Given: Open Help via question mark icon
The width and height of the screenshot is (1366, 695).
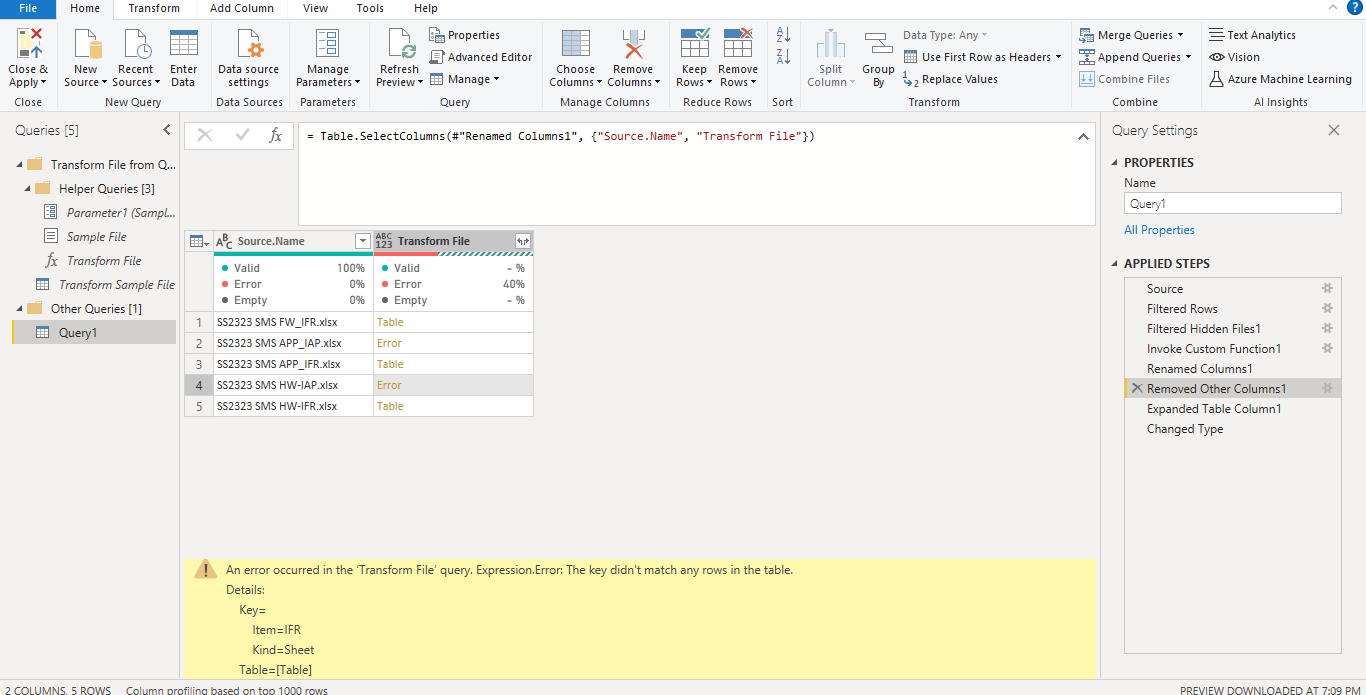Looking at the screenshot, I should [x=1354, y=8].
